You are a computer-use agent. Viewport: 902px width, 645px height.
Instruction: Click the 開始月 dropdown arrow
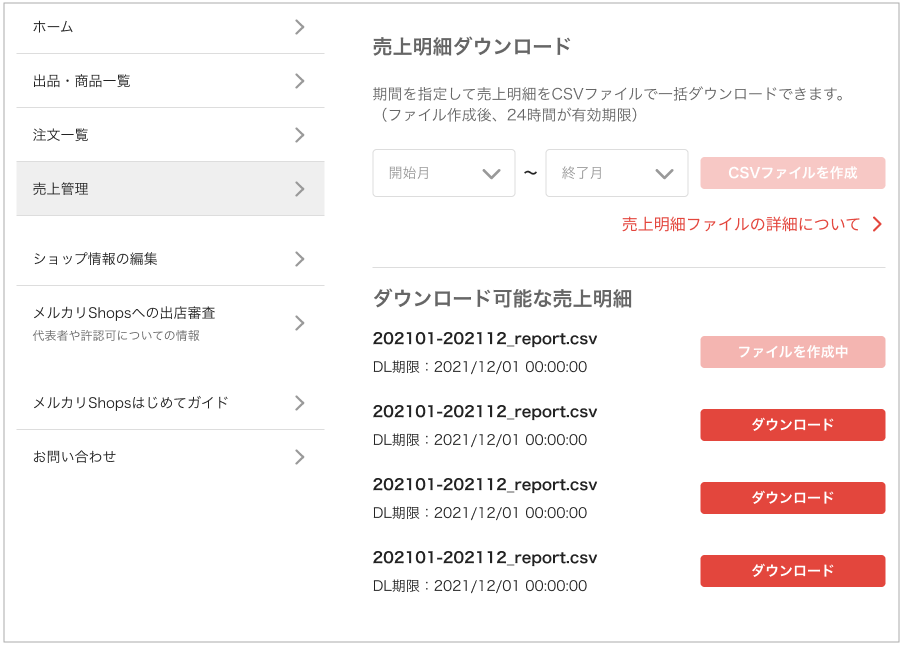tap(491, 174)
